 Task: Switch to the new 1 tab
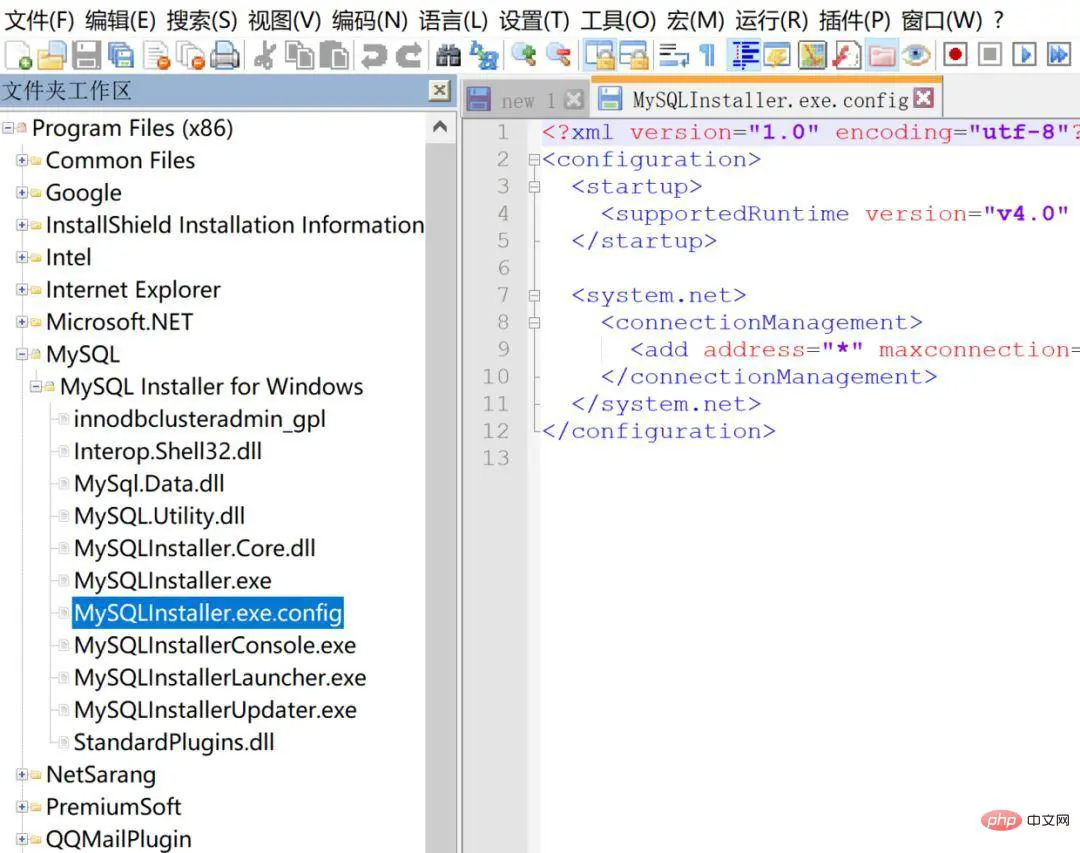coord(520,99)
